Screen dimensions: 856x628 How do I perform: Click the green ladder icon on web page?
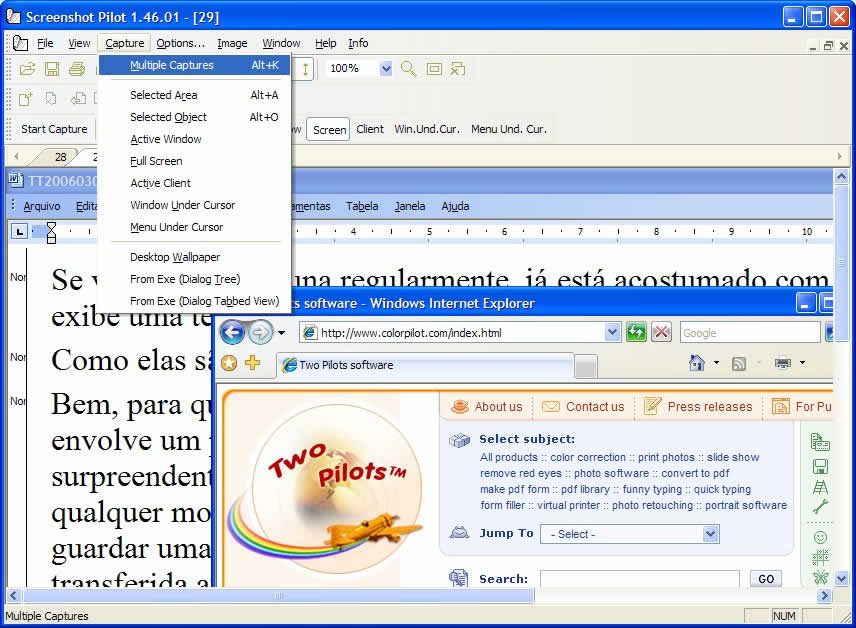(820, 487)
